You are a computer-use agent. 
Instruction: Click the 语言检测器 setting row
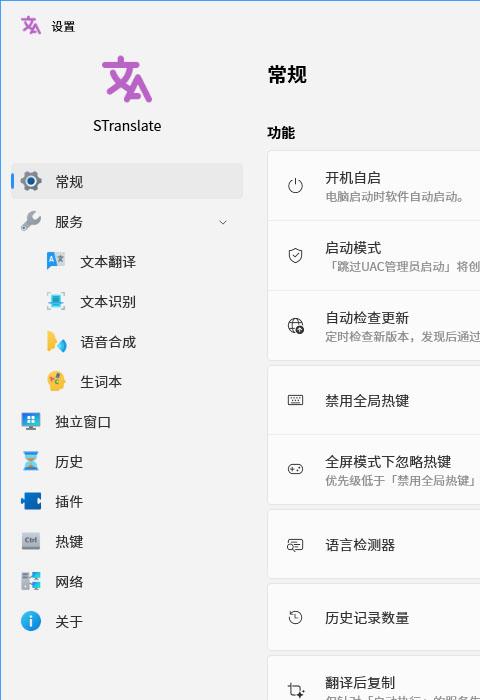tap(374, 544)
